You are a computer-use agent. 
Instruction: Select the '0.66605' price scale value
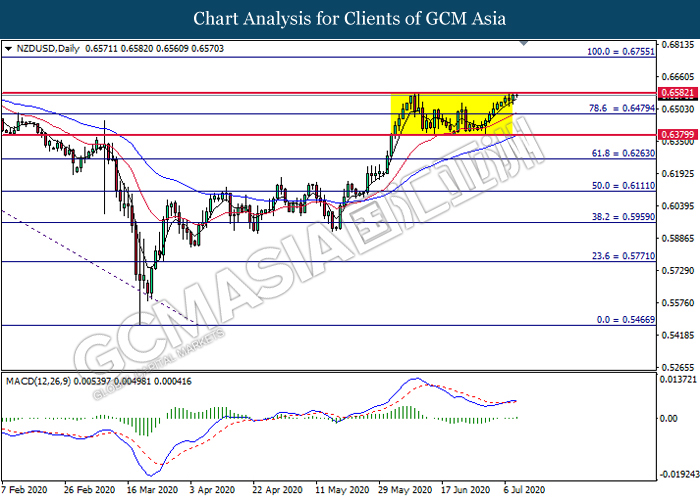click(x=678, y=77)
